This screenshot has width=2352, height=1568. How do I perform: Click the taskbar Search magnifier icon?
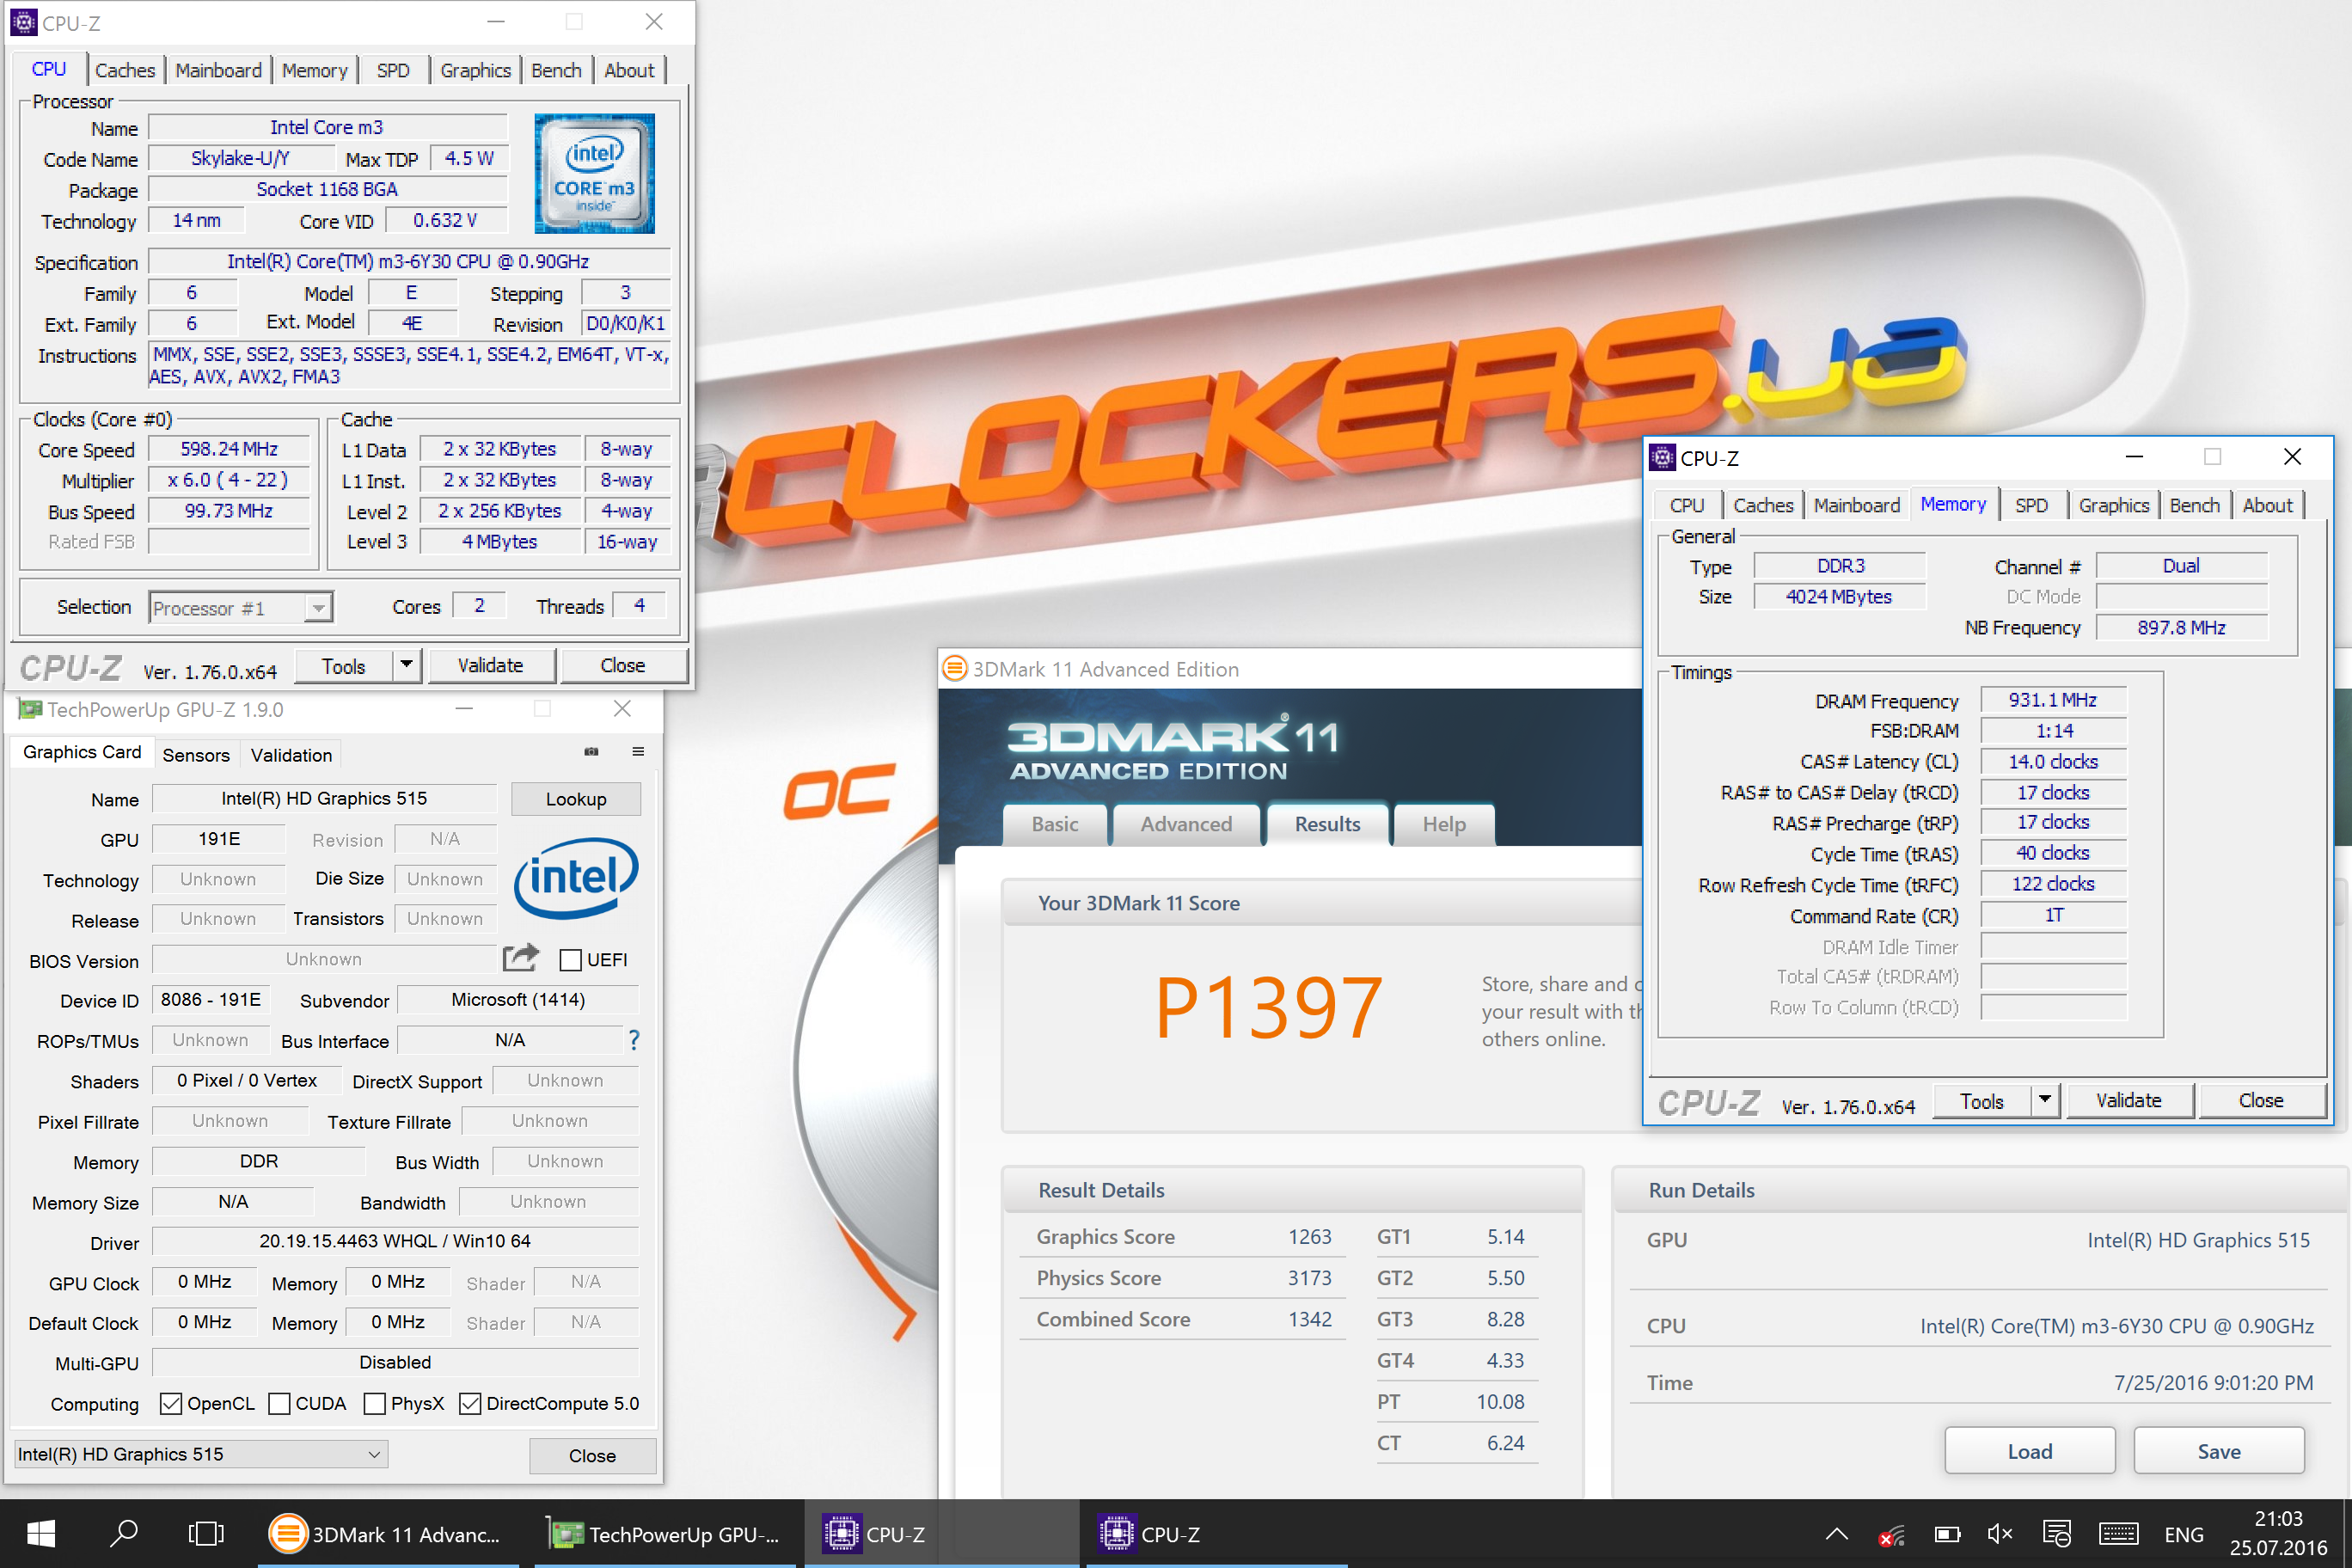point(124,1534)
